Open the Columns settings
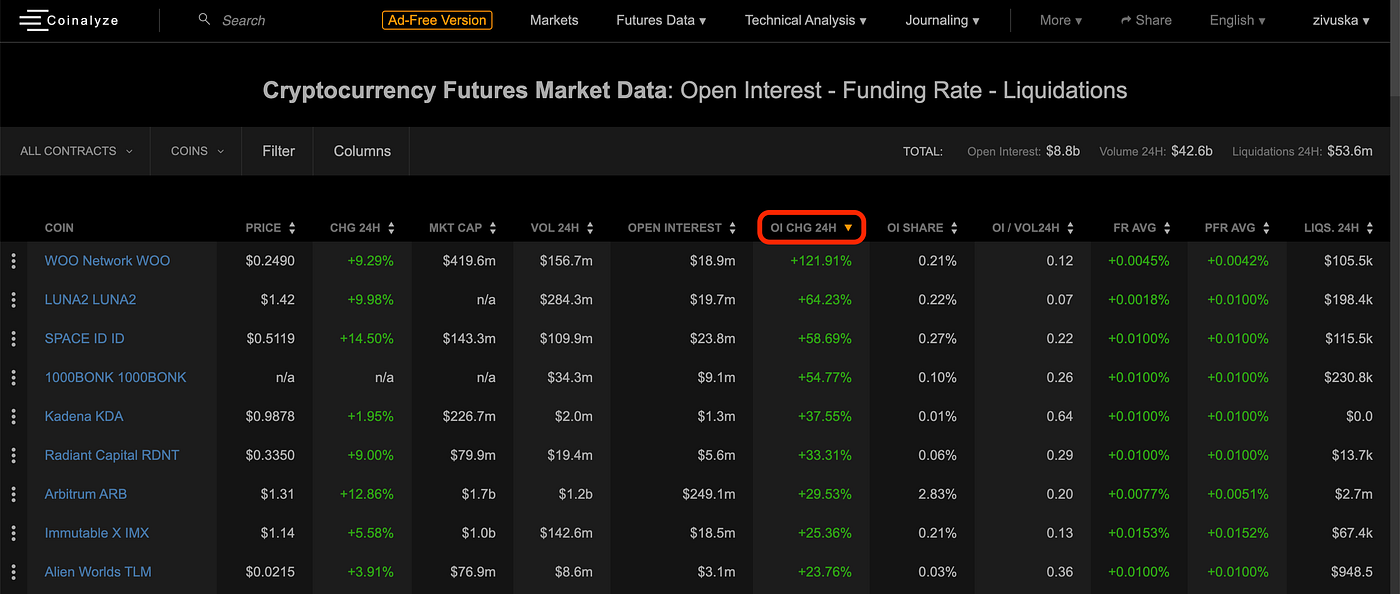 click(x=362, y=151)
